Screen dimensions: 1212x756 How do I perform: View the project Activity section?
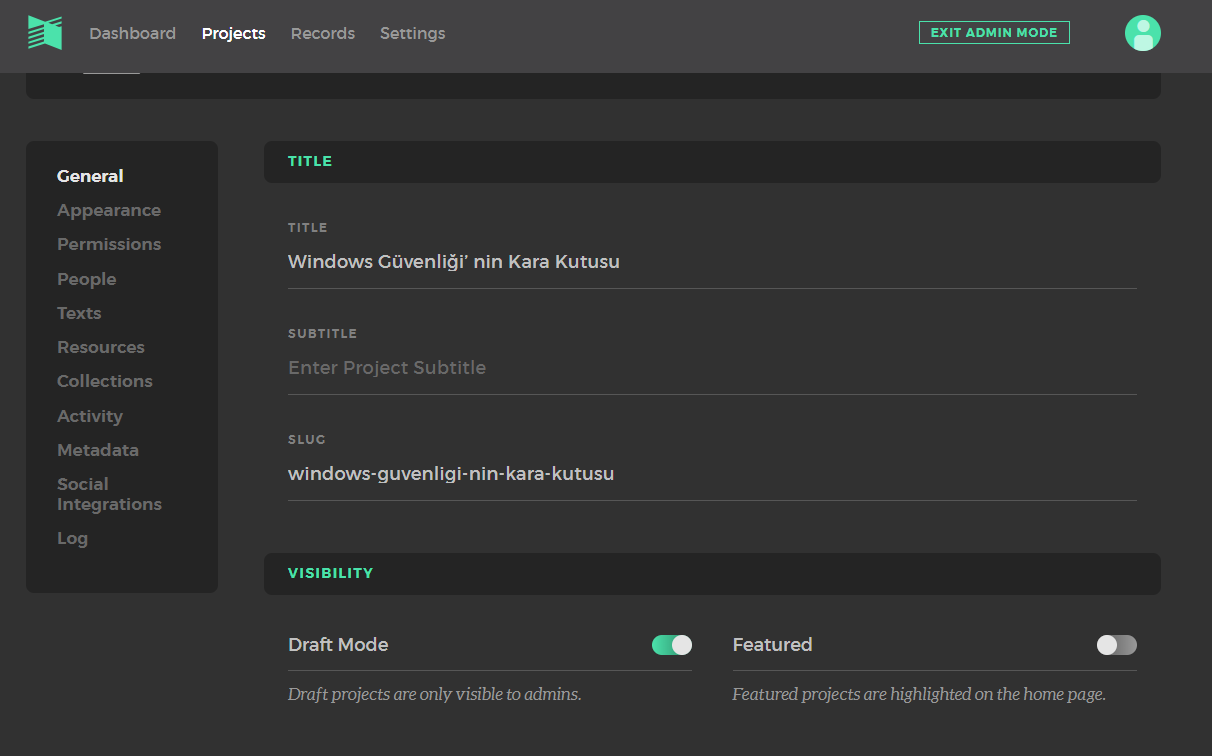[90, 416]
